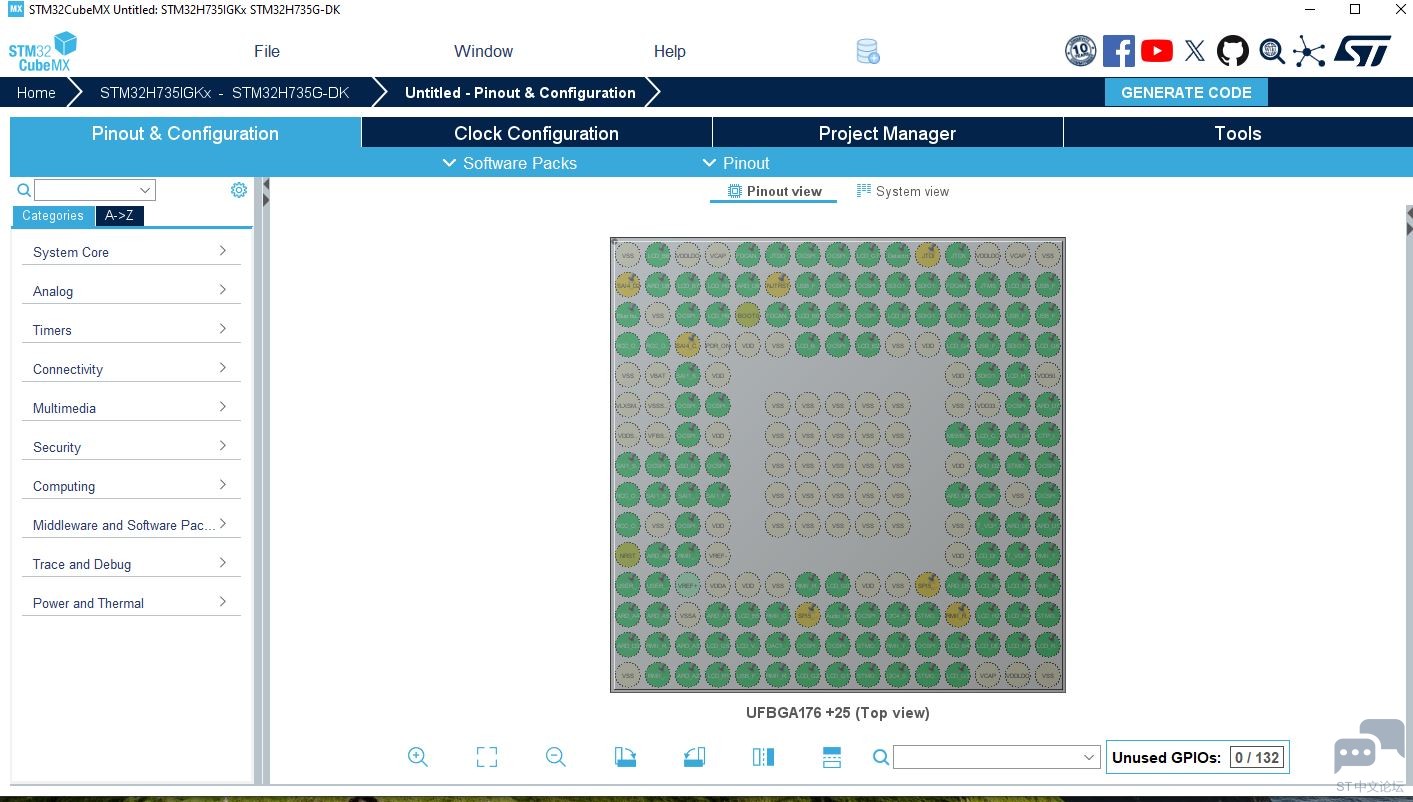Image resolution: width=1413 pixels, height=802 pixels.
Task: Switch to the Tools tab
Action: click(1238, 133)
